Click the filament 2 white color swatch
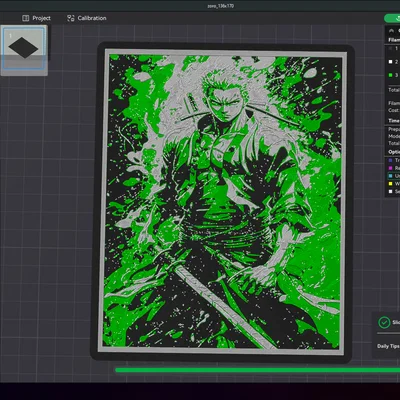Screen dimensions: 400x400 click(390, 62)
